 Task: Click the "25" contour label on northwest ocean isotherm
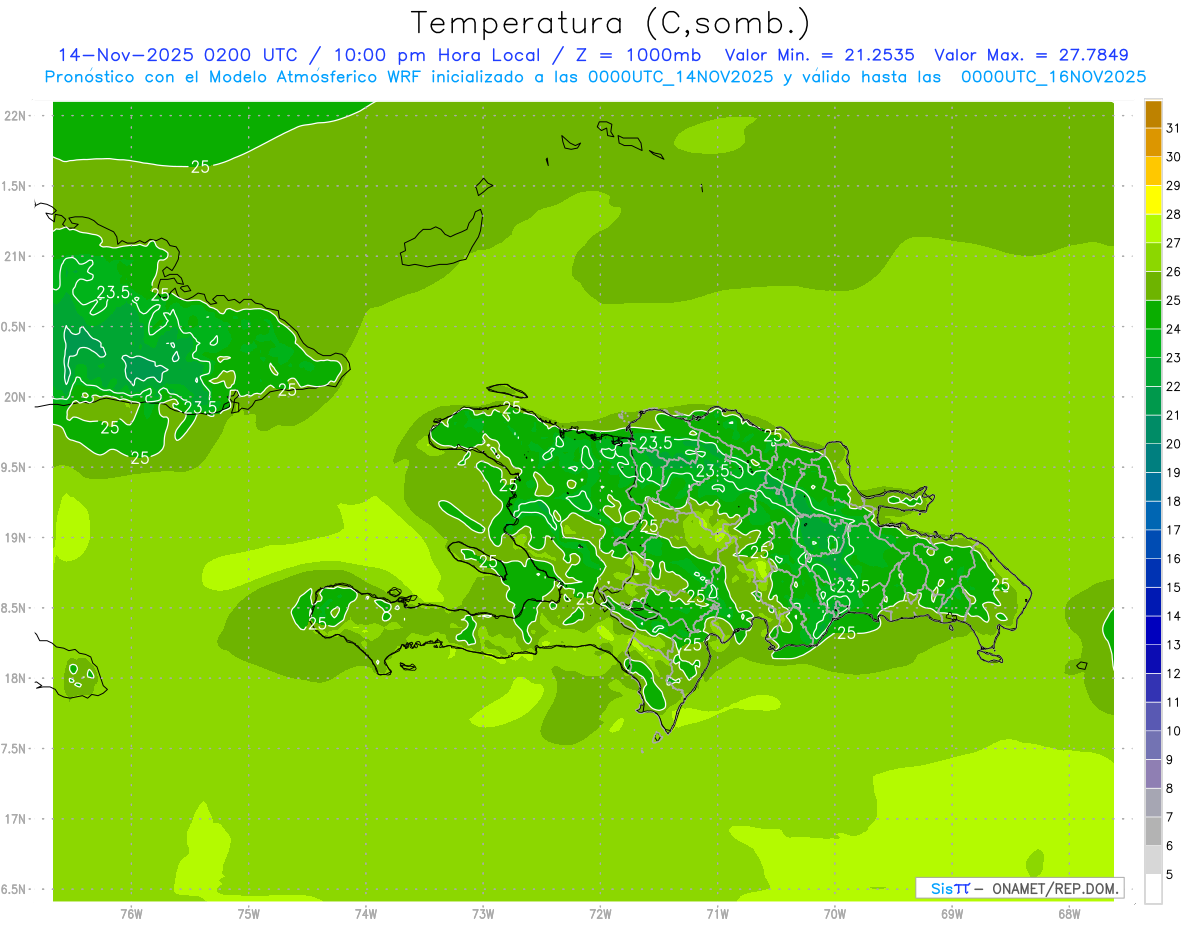200,167
